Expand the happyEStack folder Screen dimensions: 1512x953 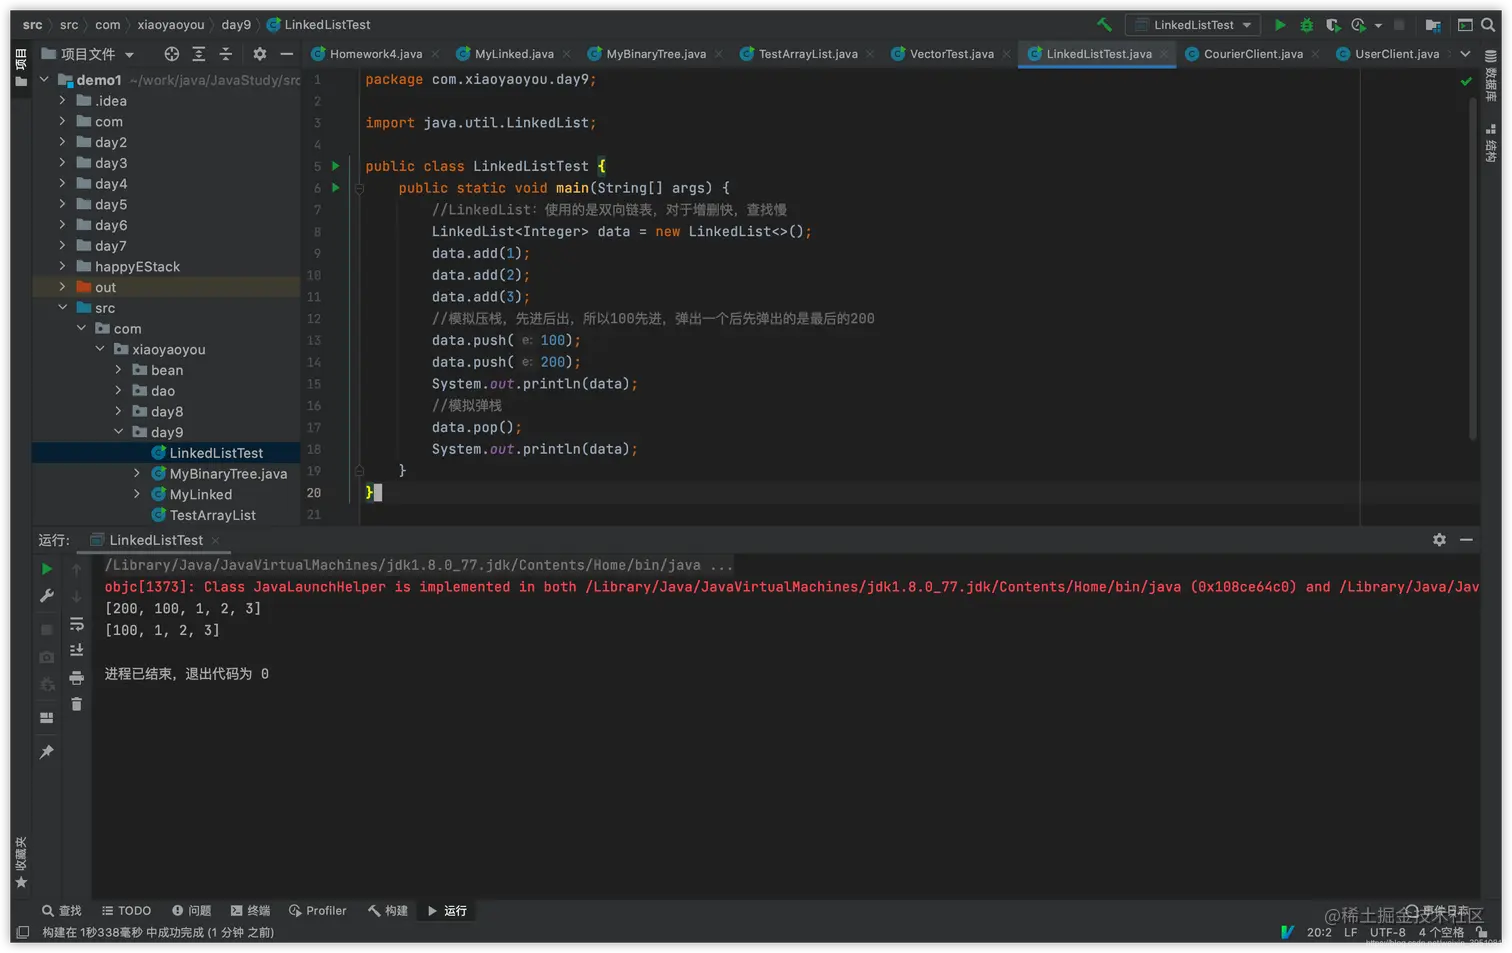[x=62, y=266]
